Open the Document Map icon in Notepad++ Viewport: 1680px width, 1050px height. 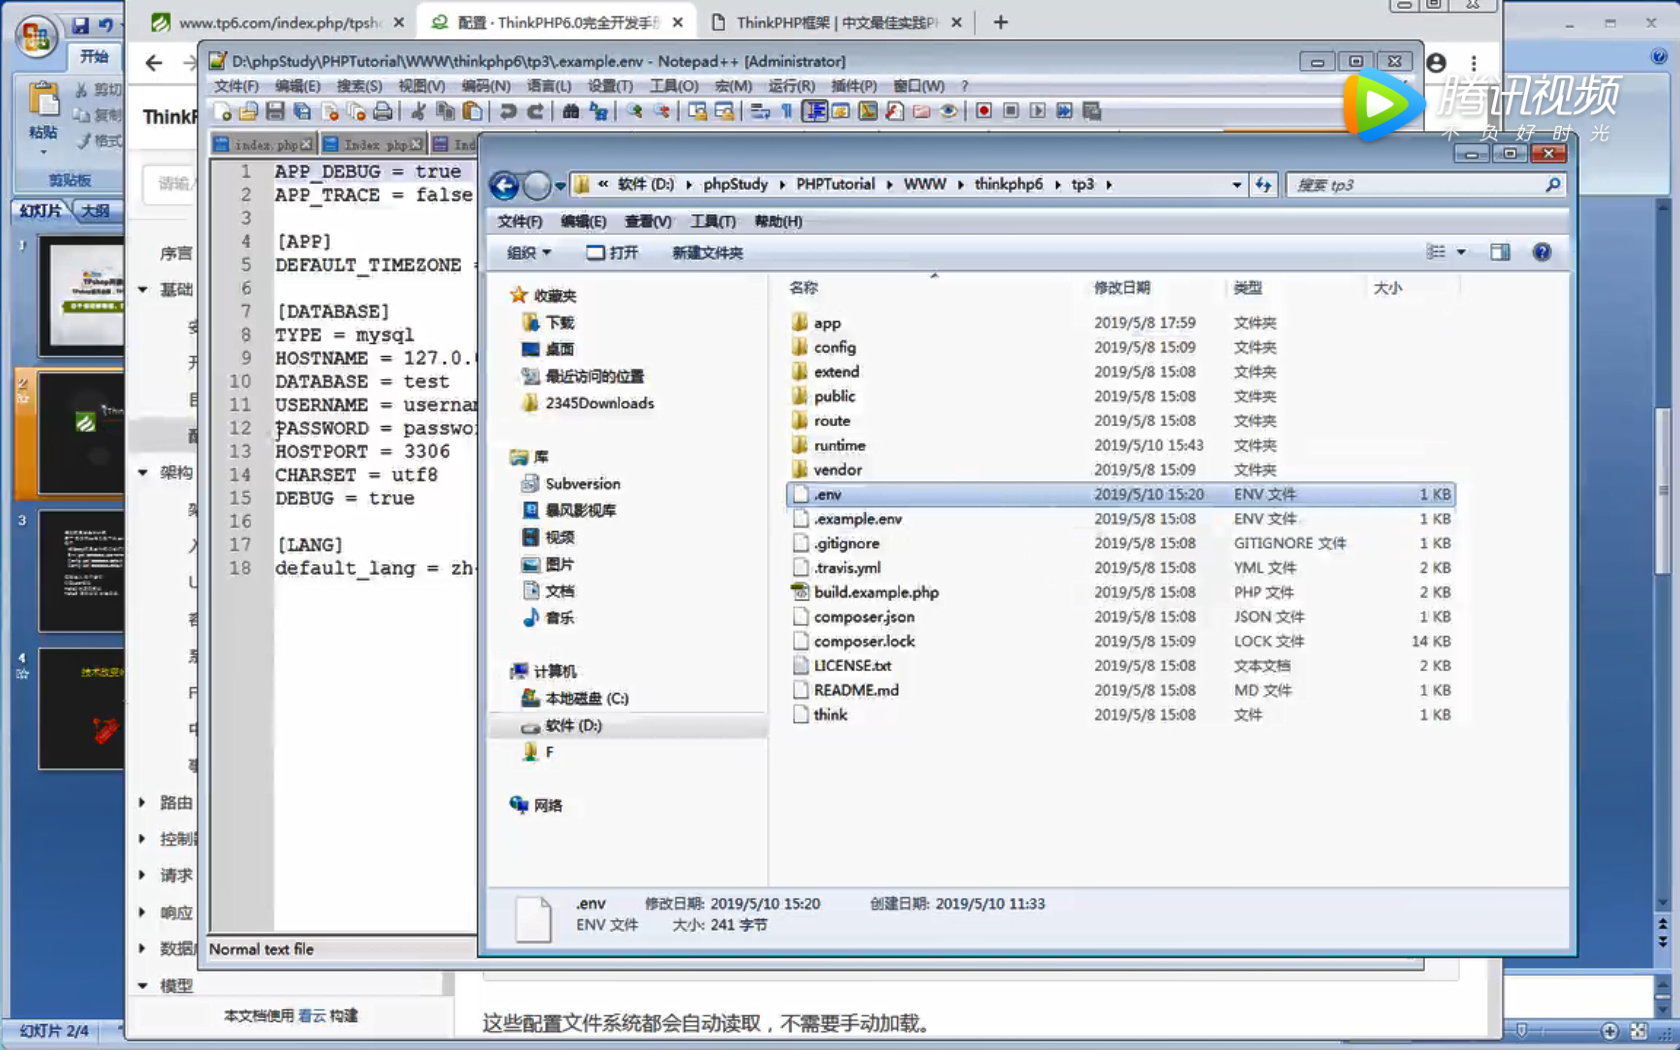coord(868,111)
